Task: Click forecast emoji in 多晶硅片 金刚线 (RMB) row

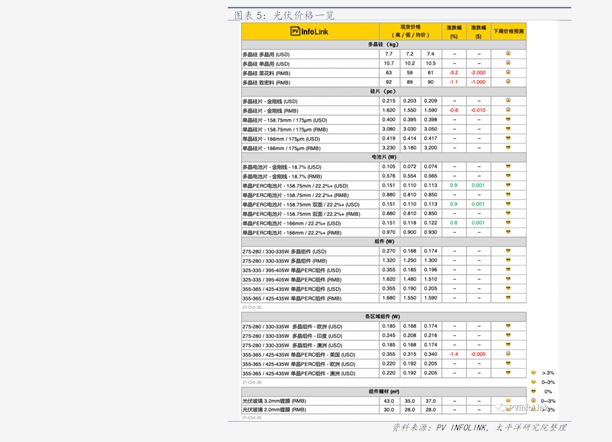Action: [x=508, y=110]
